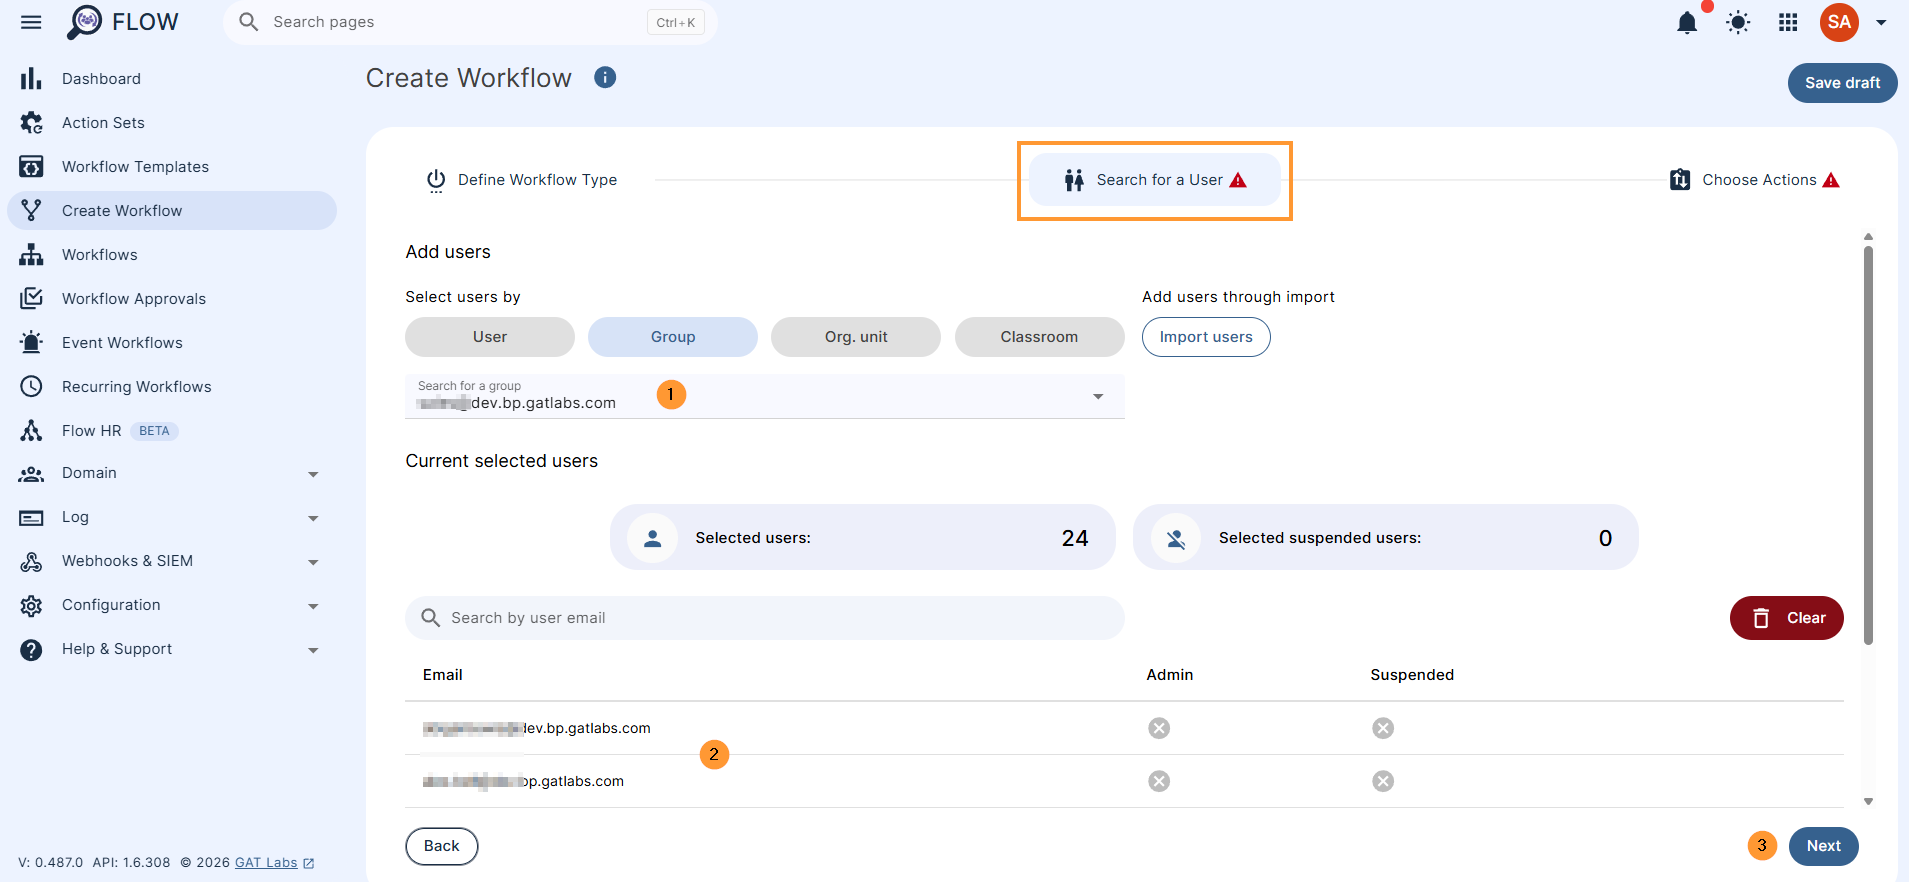Select the Search for a User step
Image resolution: width=1909 pixels, height=882 pixels.
[1155, 180]
